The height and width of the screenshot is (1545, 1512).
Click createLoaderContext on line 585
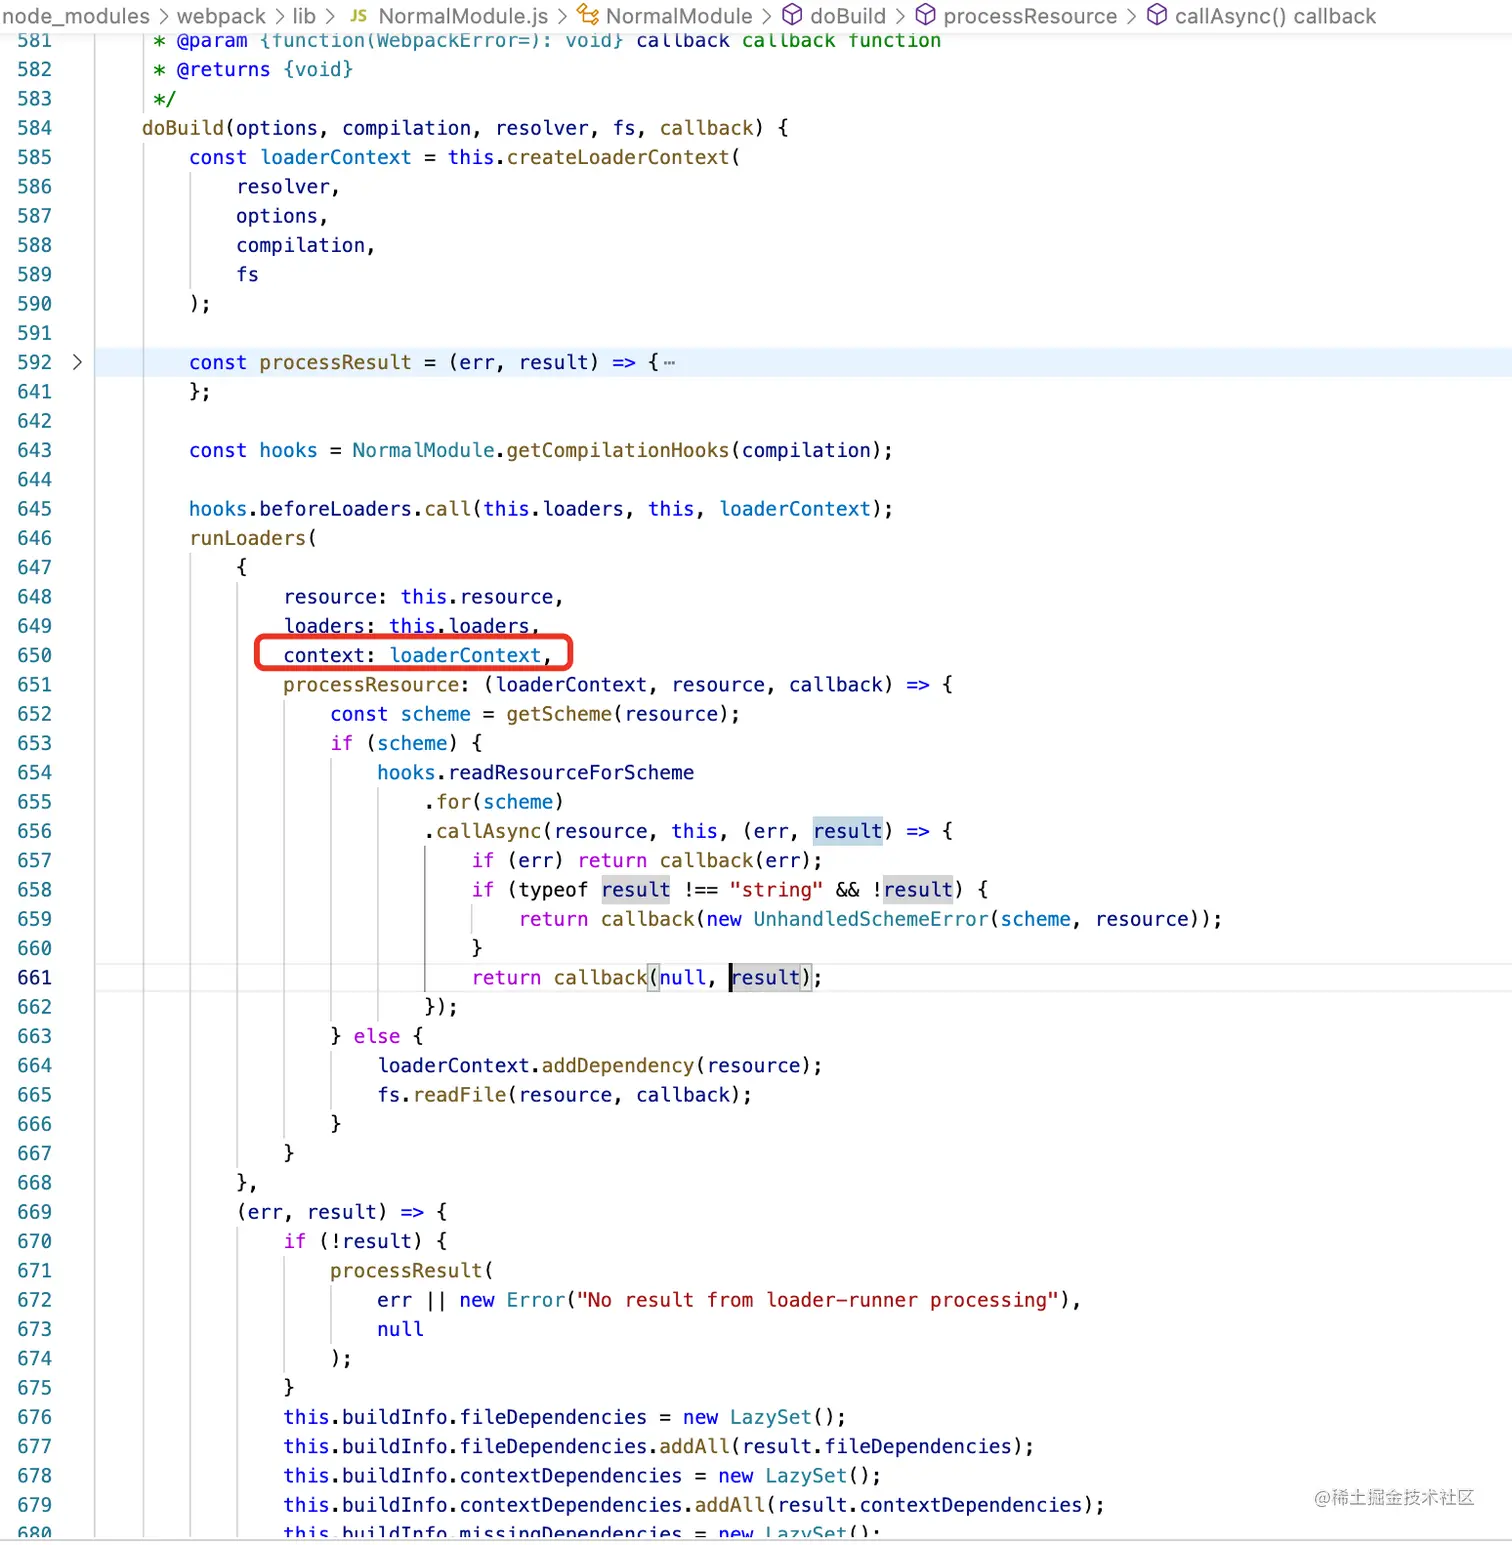[618, 157]
